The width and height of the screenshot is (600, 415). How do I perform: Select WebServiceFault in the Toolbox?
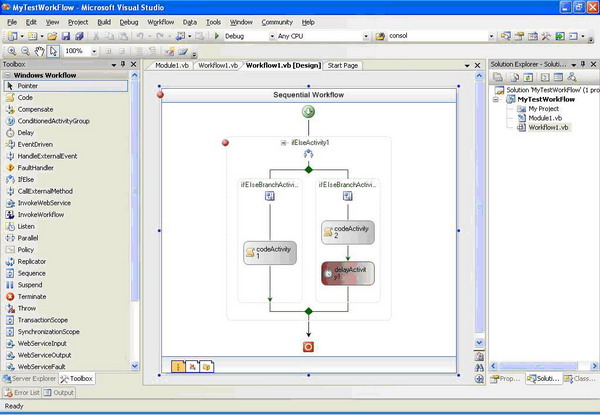(41, 367)
